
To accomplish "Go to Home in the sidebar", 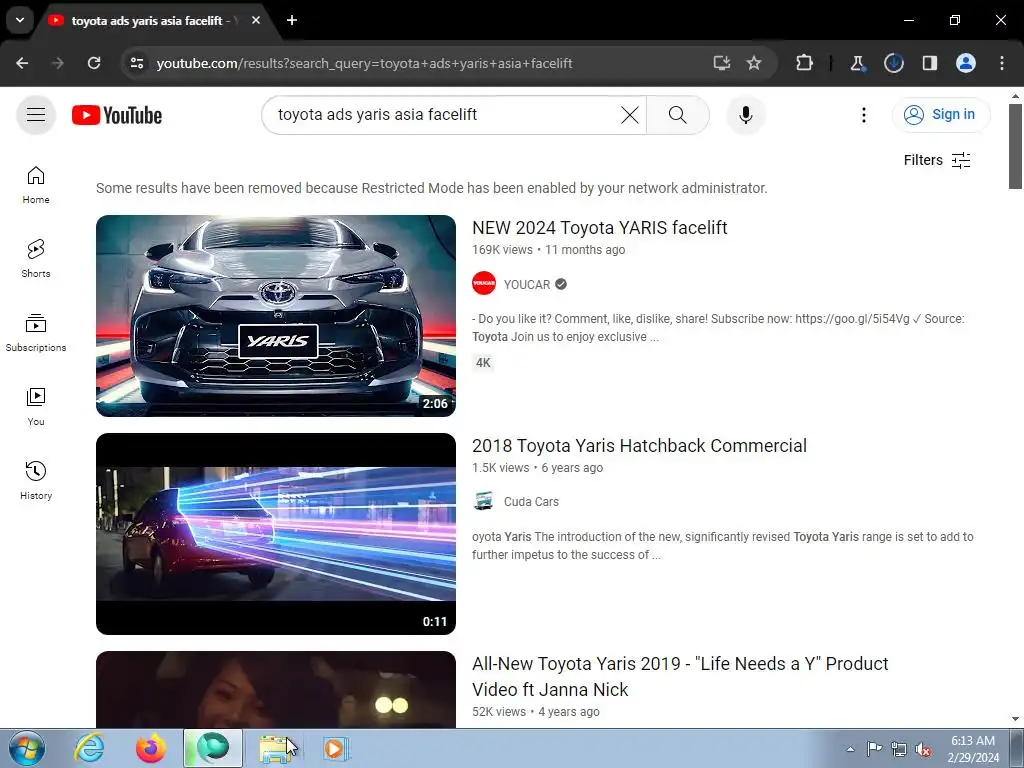I will [36, 185].
